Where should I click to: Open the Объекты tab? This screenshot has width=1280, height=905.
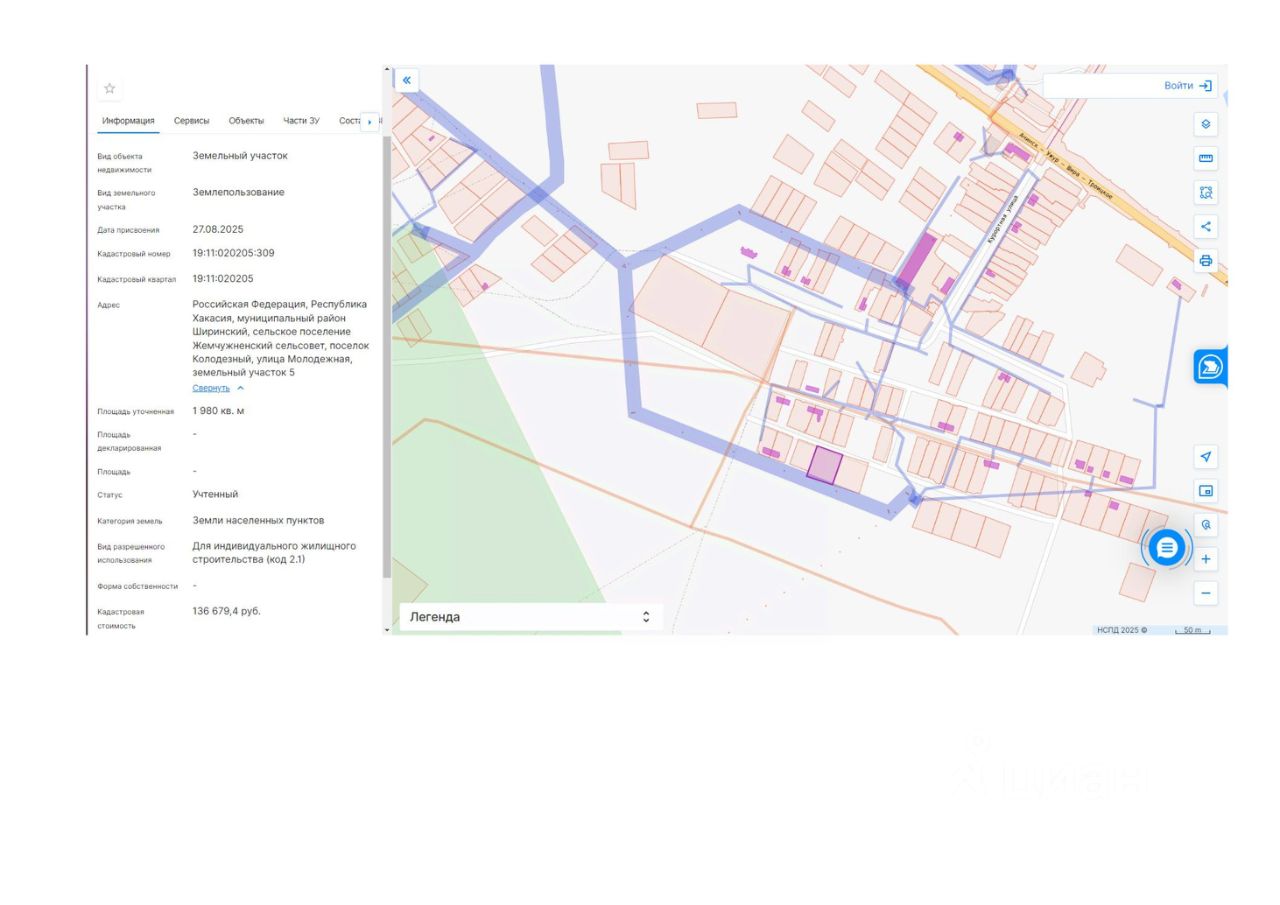pos(246,121)
